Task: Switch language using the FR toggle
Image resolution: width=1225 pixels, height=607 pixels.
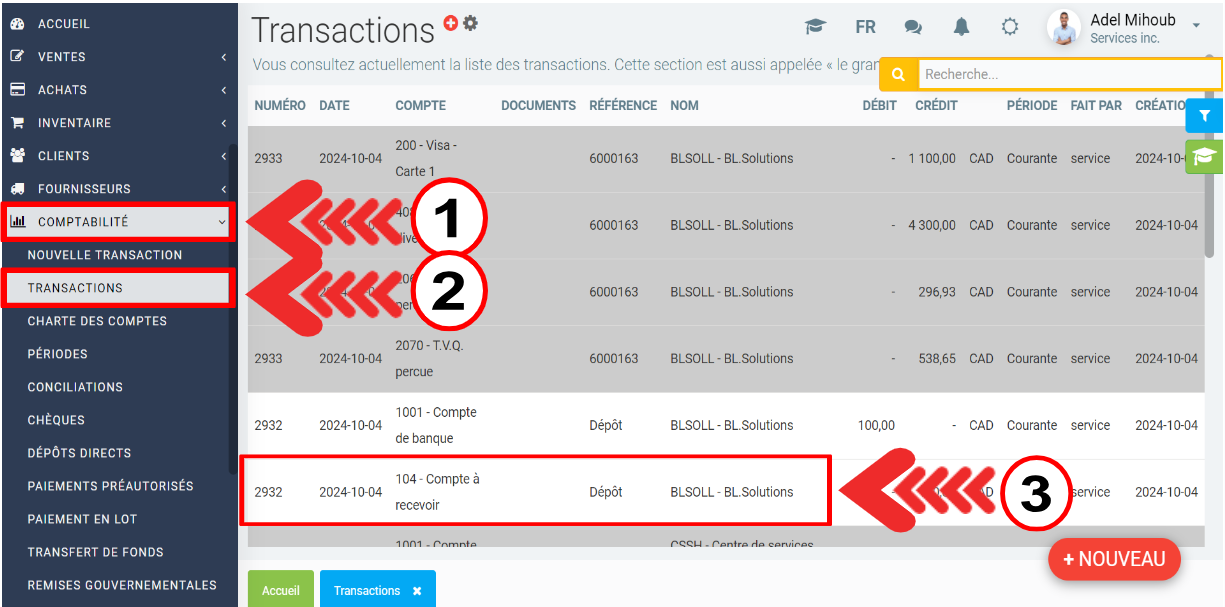Action: 865,27
